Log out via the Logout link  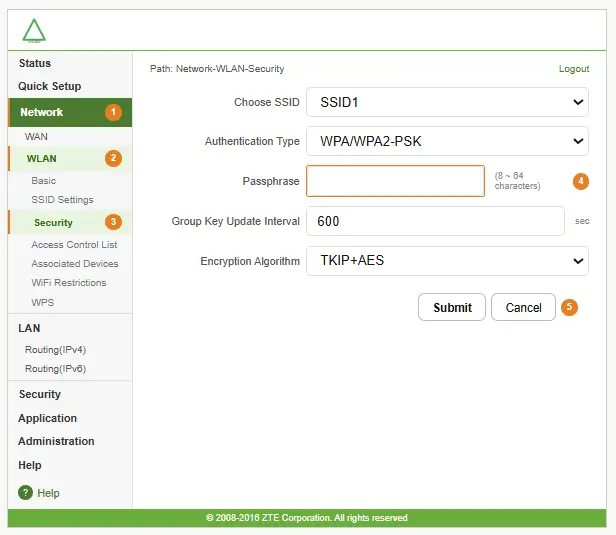(574, 69)
